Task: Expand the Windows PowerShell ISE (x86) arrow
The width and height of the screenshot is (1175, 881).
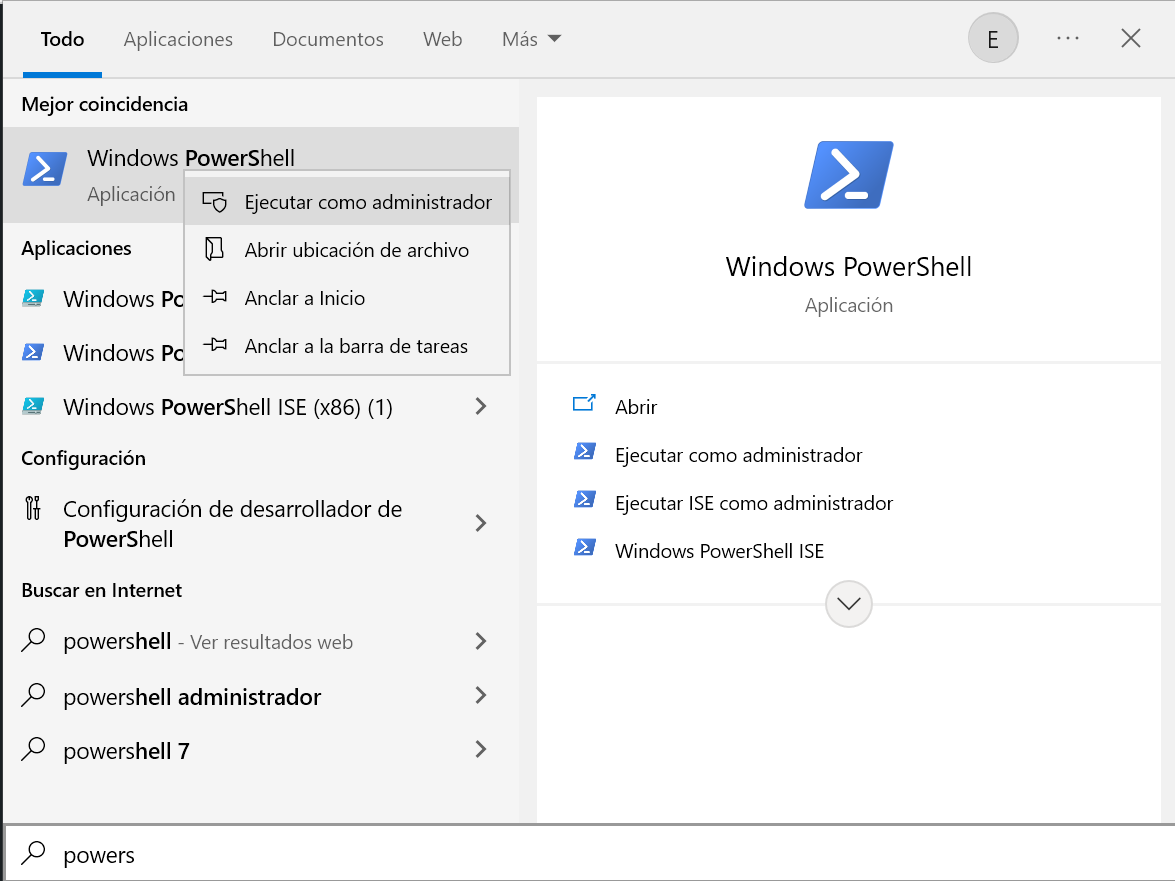Action: coord(481,406)
